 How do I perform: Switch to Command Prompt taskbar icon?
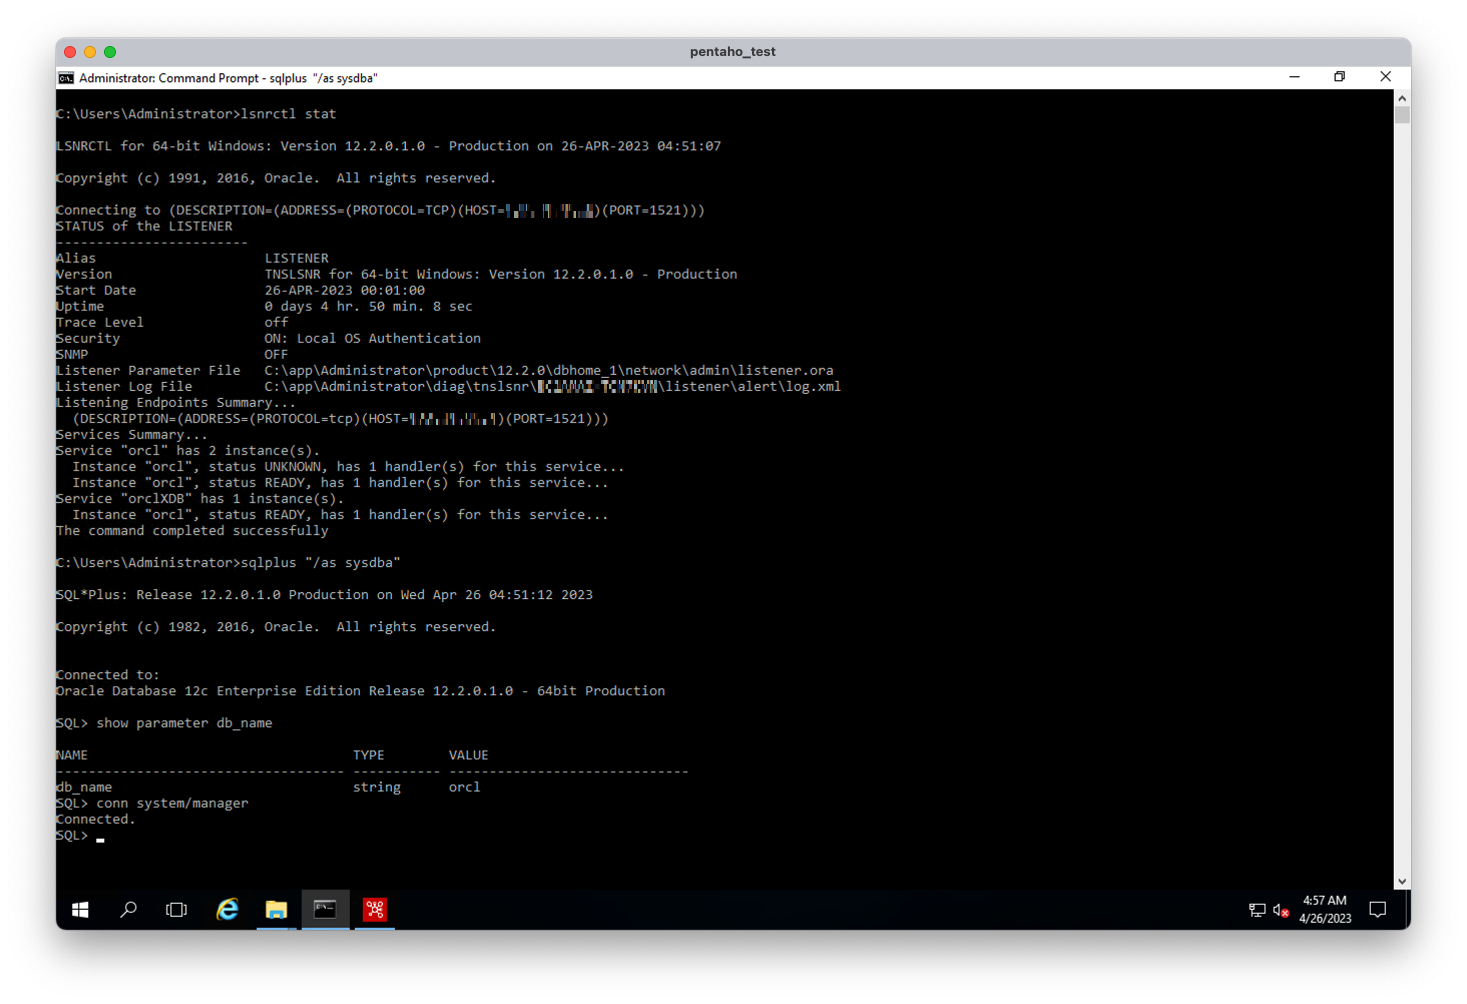click(325, 909)
